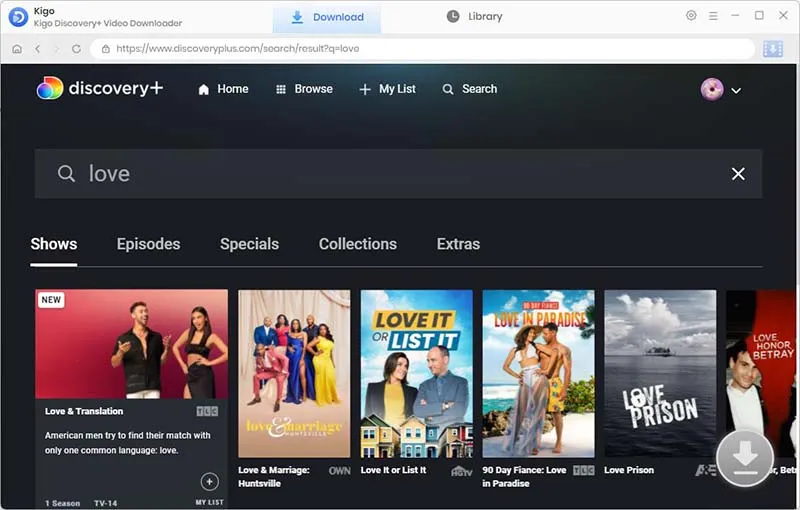Viewport: 800px width, 510px height.
Task: Maximize the Kigo window
Action: tap(759, 15)
